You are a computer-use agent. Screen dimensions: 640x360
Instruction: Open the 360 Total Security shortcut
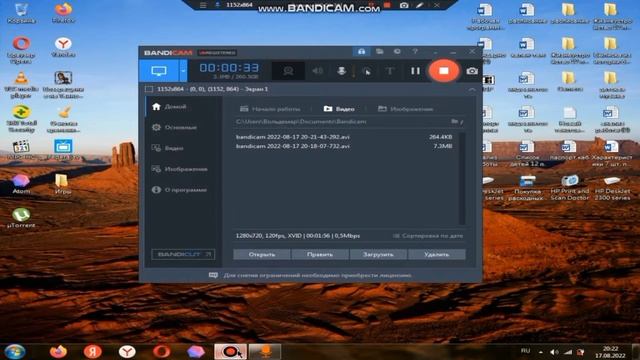coord(21,119)
